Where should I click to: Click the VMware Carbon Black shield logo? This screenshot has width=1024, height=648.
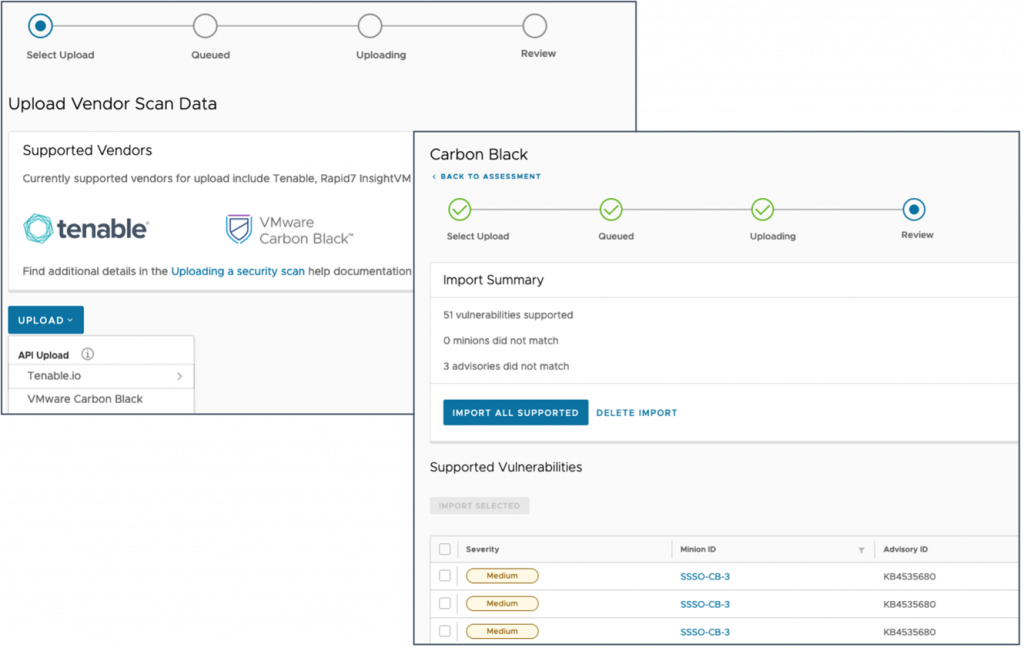pos(238,229)
